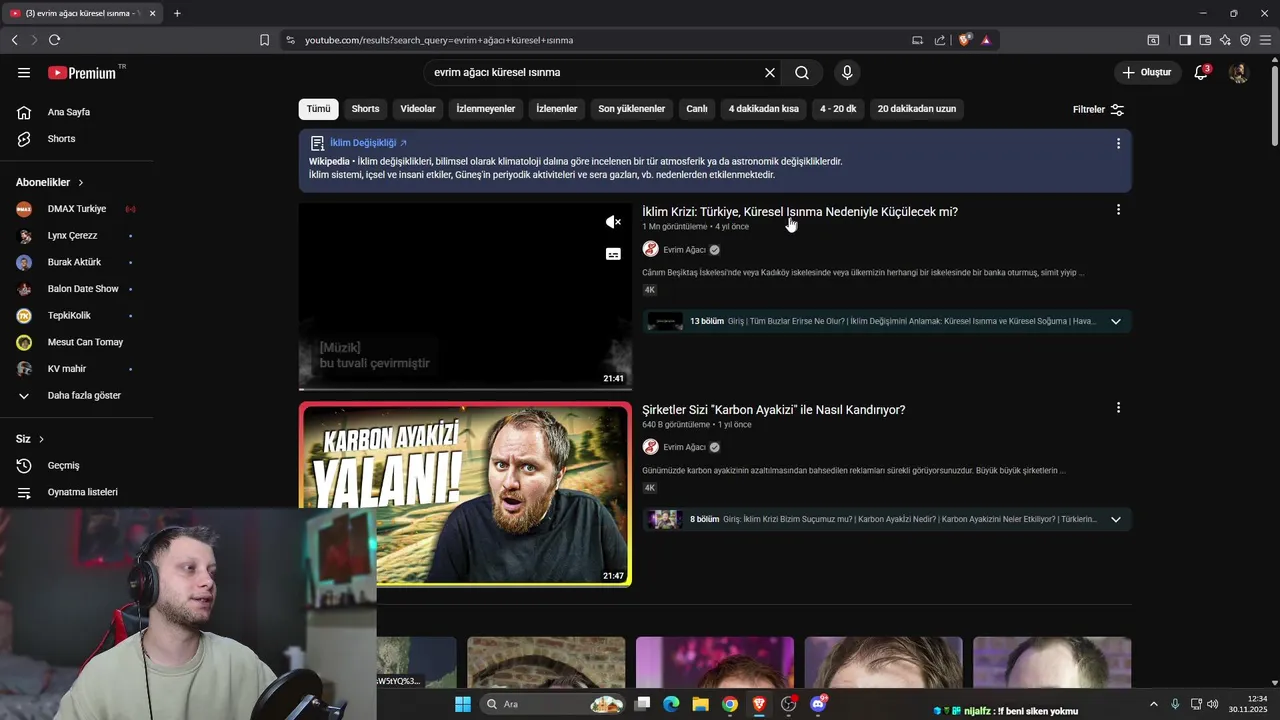Open the Brave Shields lion icon
This screenshot has height=720, width=1280.
(x=965, y=40)
